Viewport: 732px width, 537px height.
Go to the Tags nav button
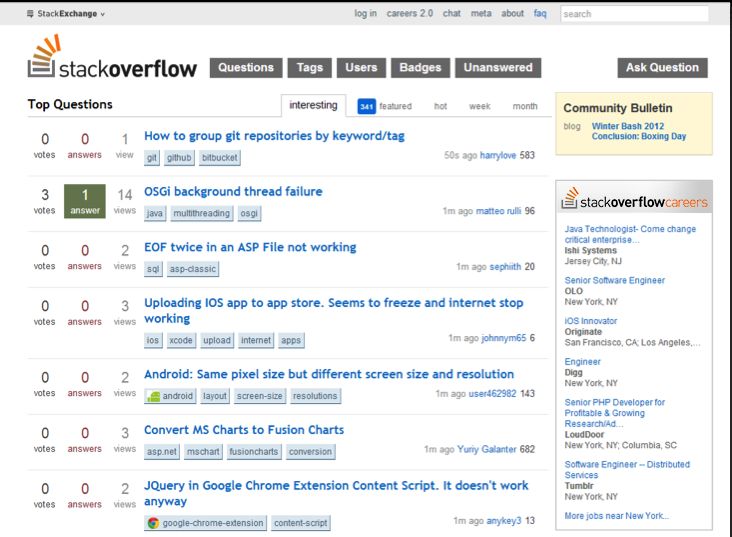click(x=310, y=68)
